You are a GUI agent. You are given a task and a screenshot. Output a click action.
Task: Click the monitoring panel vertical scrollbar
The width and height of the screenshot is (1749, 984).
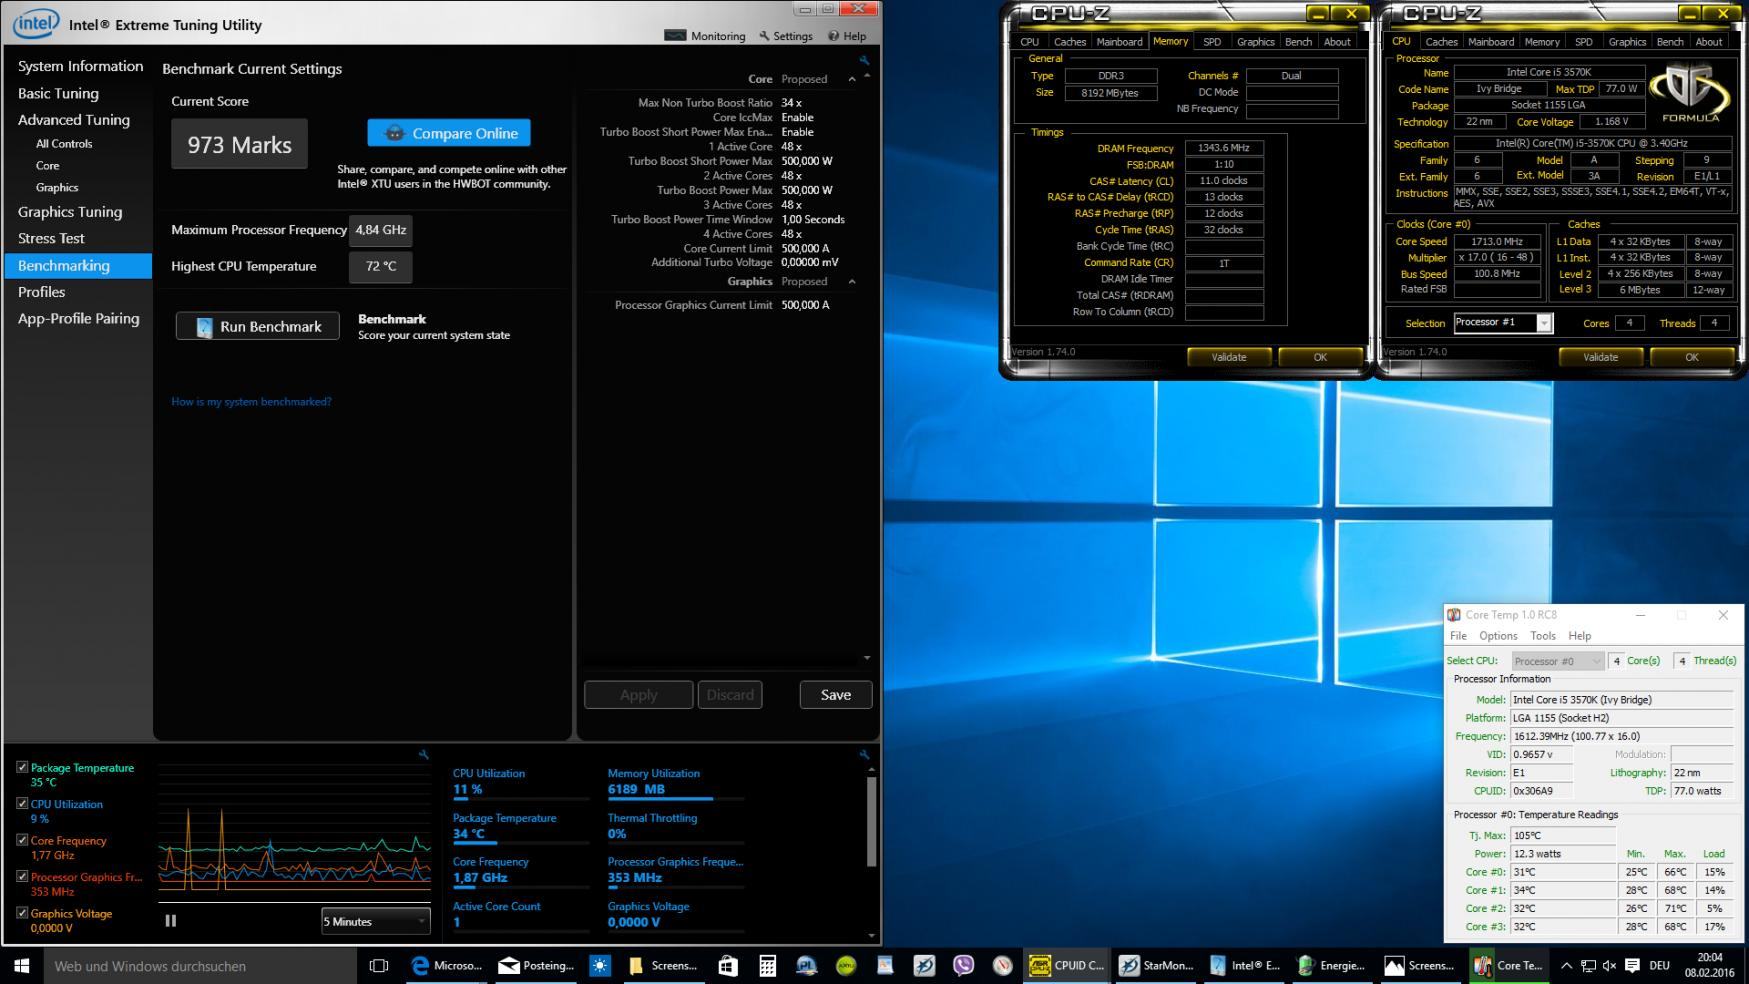[871, 820]
